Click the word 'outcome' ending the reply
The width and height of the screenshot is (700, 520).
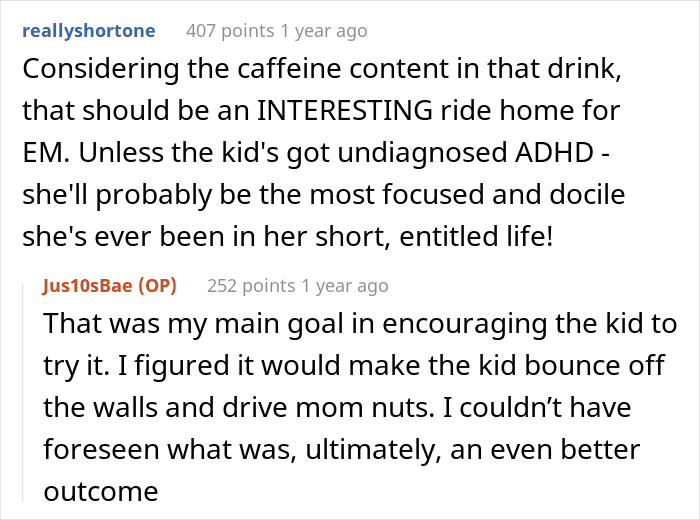[101, 491]
